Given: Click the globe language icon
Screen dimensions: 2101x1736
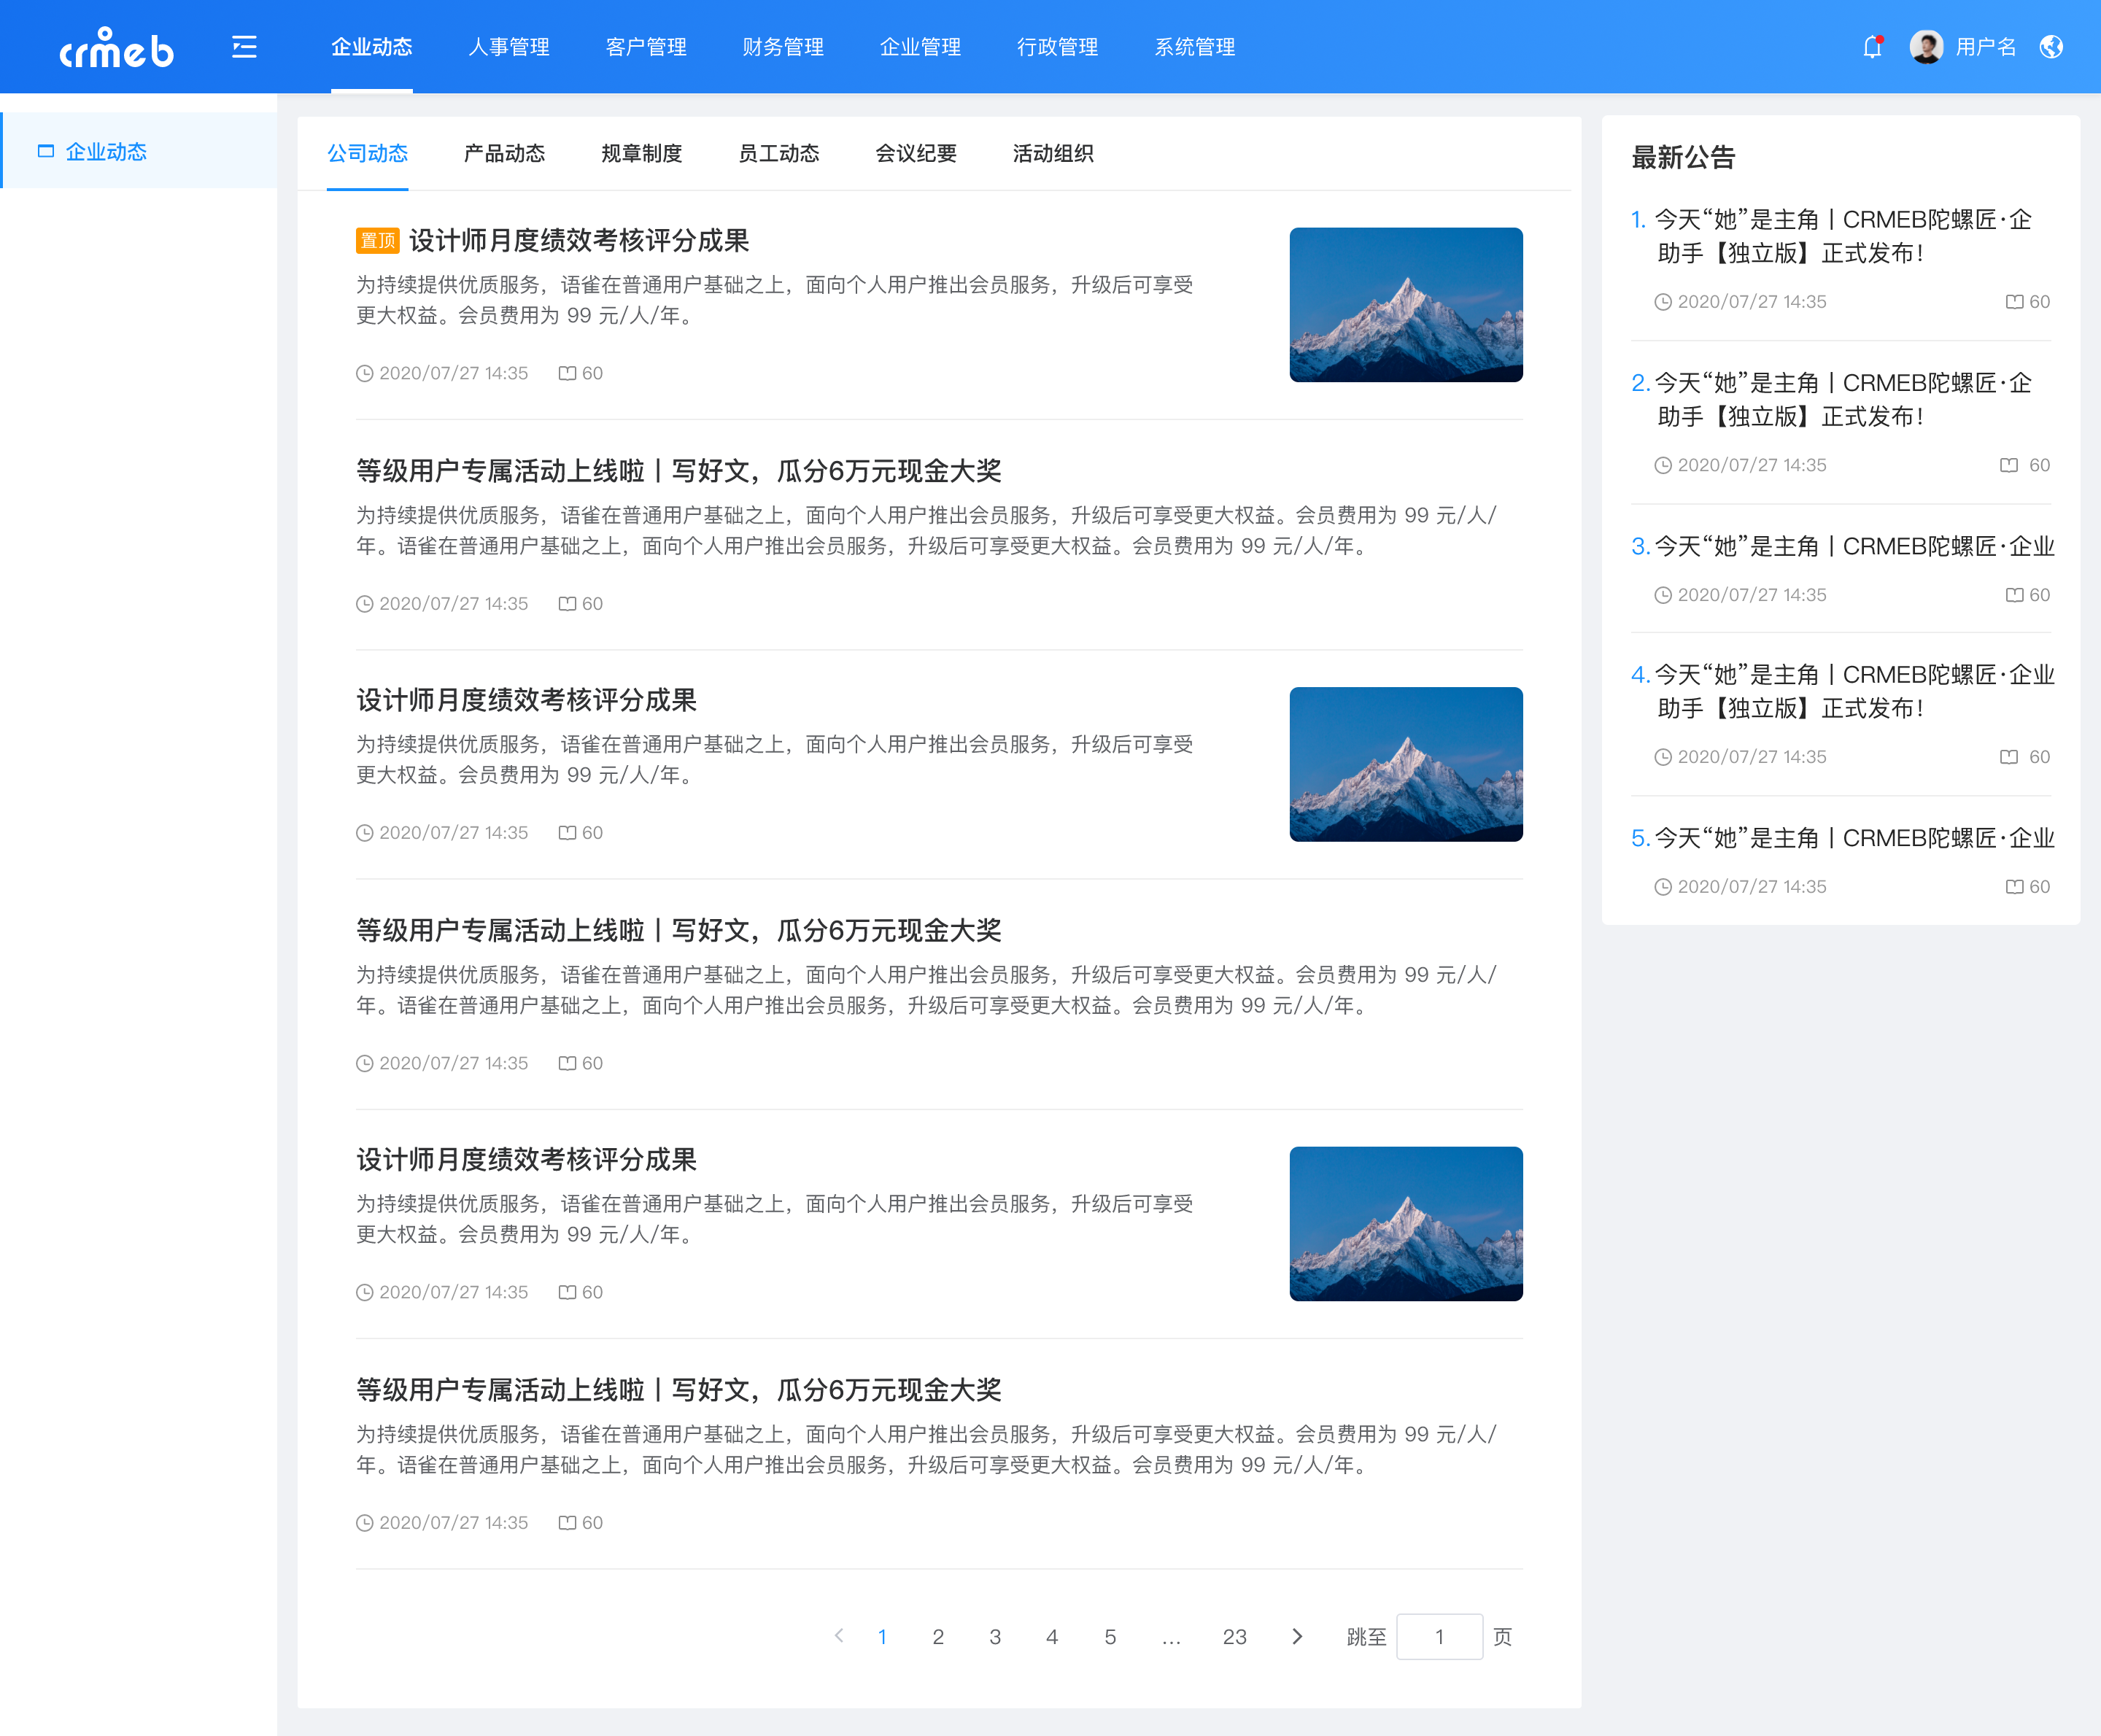Looking at the screenshot, I should [2051, 47].
